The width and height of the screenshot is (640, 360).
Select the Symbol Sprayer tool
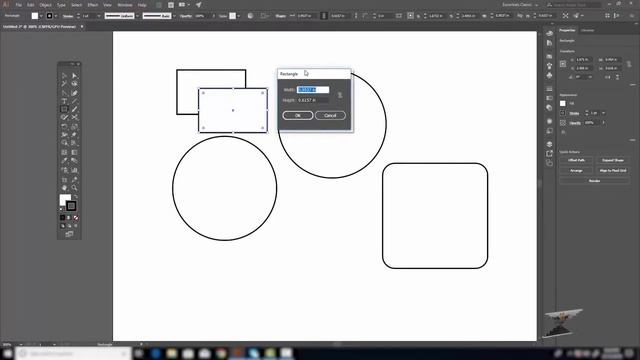click(x=64, y=170)
